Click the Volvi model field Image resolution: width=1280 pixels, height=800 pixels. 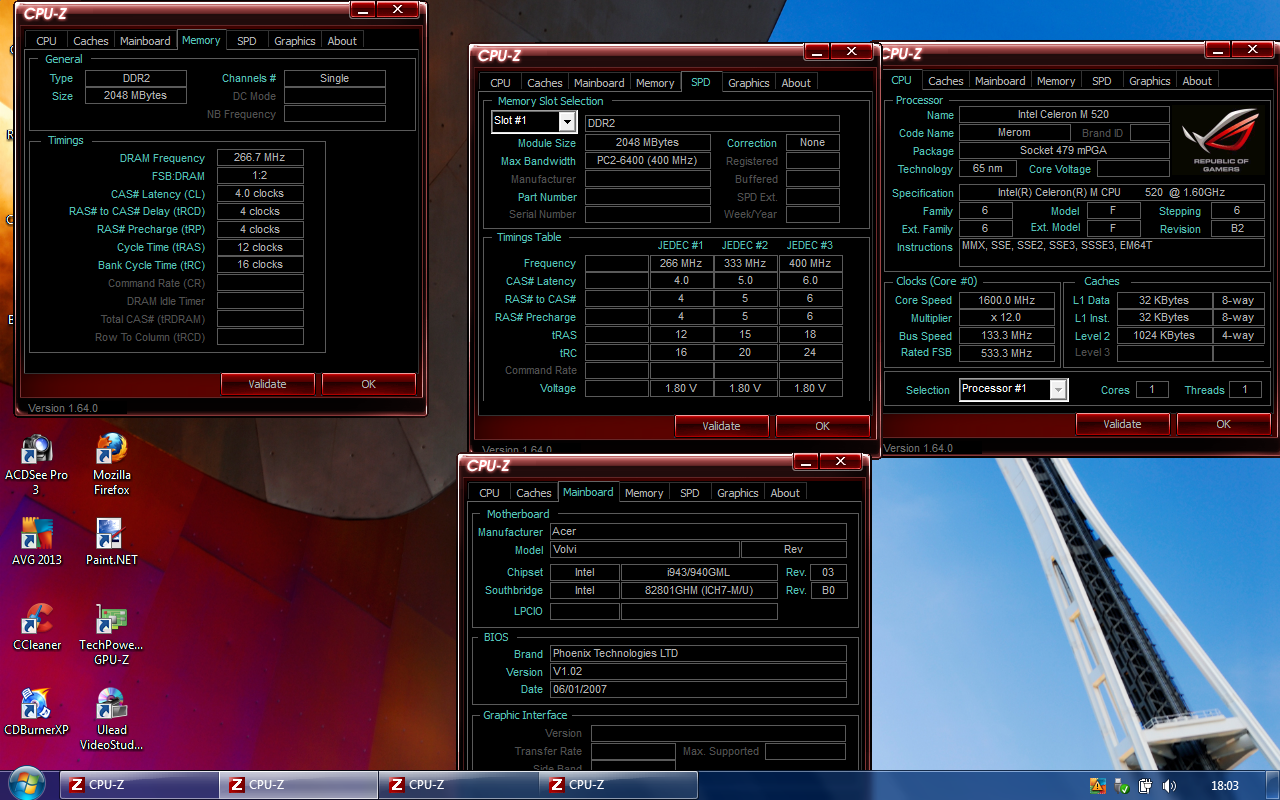(x=645, y=550)
